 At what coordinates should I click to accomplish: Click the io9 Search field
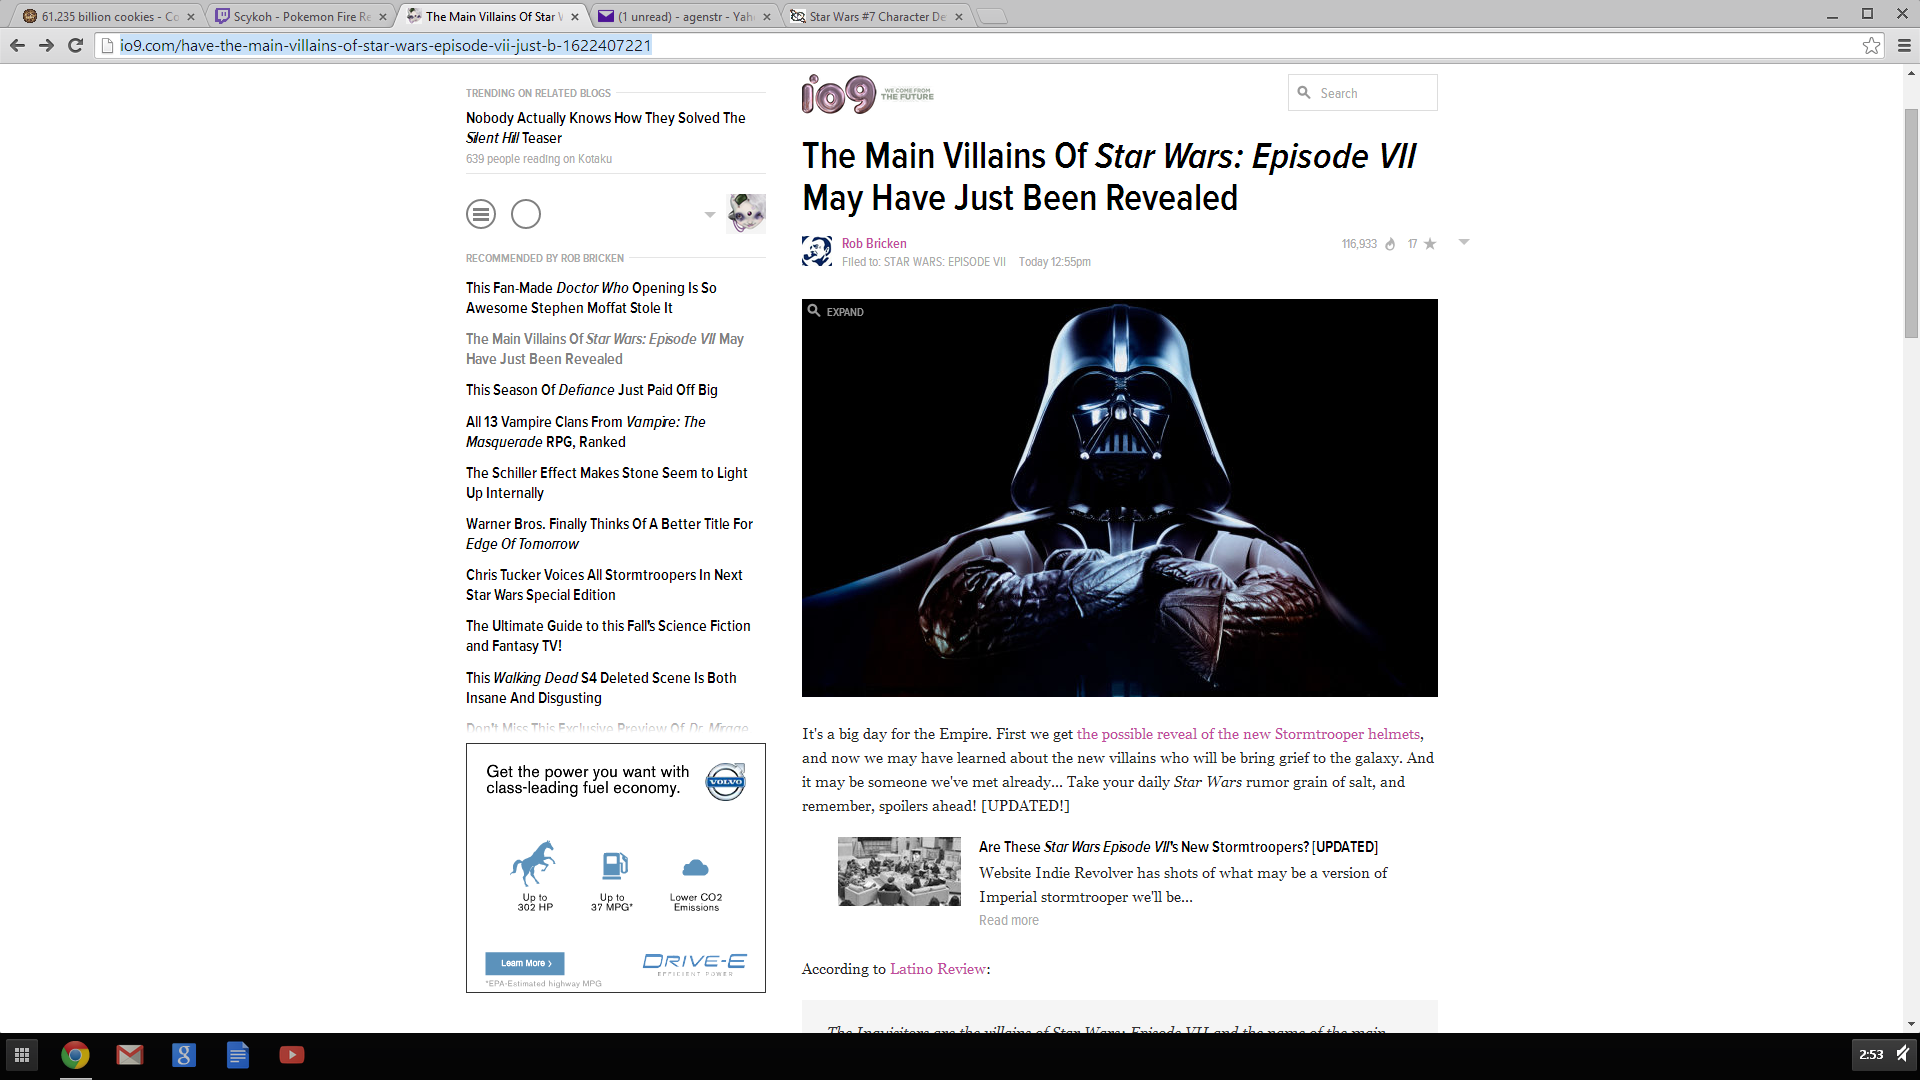click(x=1363, y=93)
